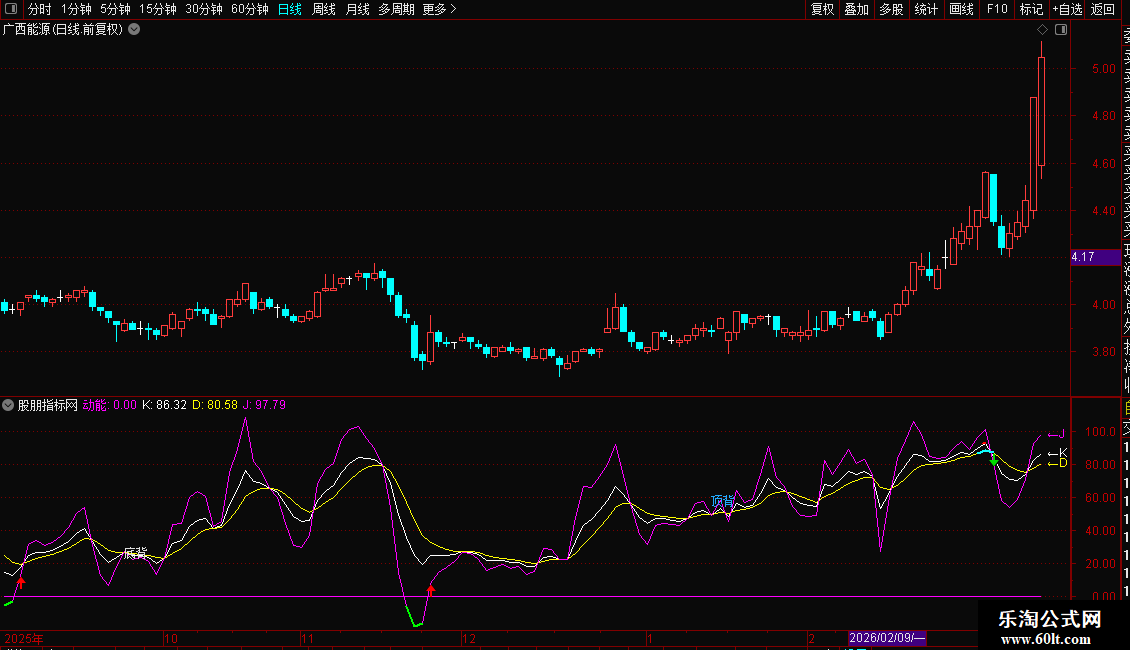Click the 返回 back button

(1103, 9)
